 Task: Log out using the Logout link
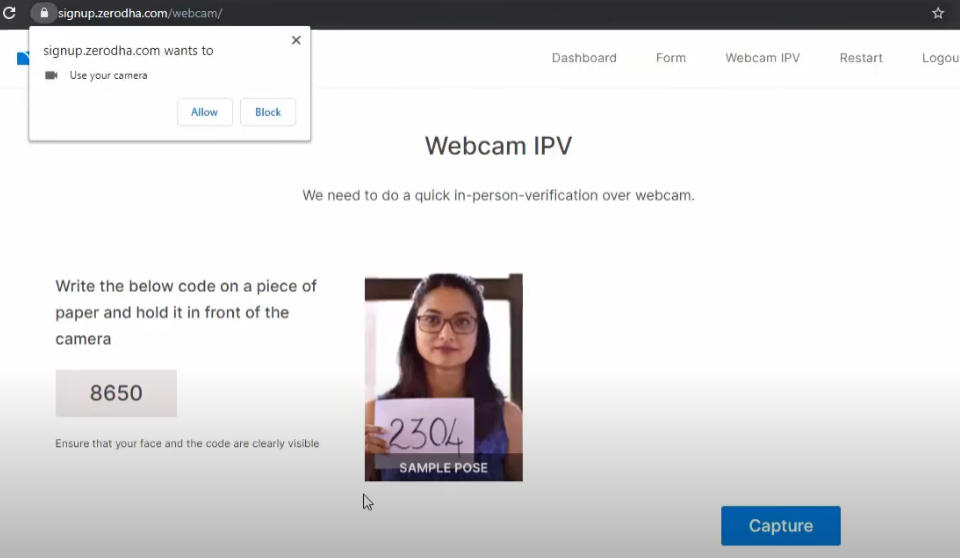(940, 58)
